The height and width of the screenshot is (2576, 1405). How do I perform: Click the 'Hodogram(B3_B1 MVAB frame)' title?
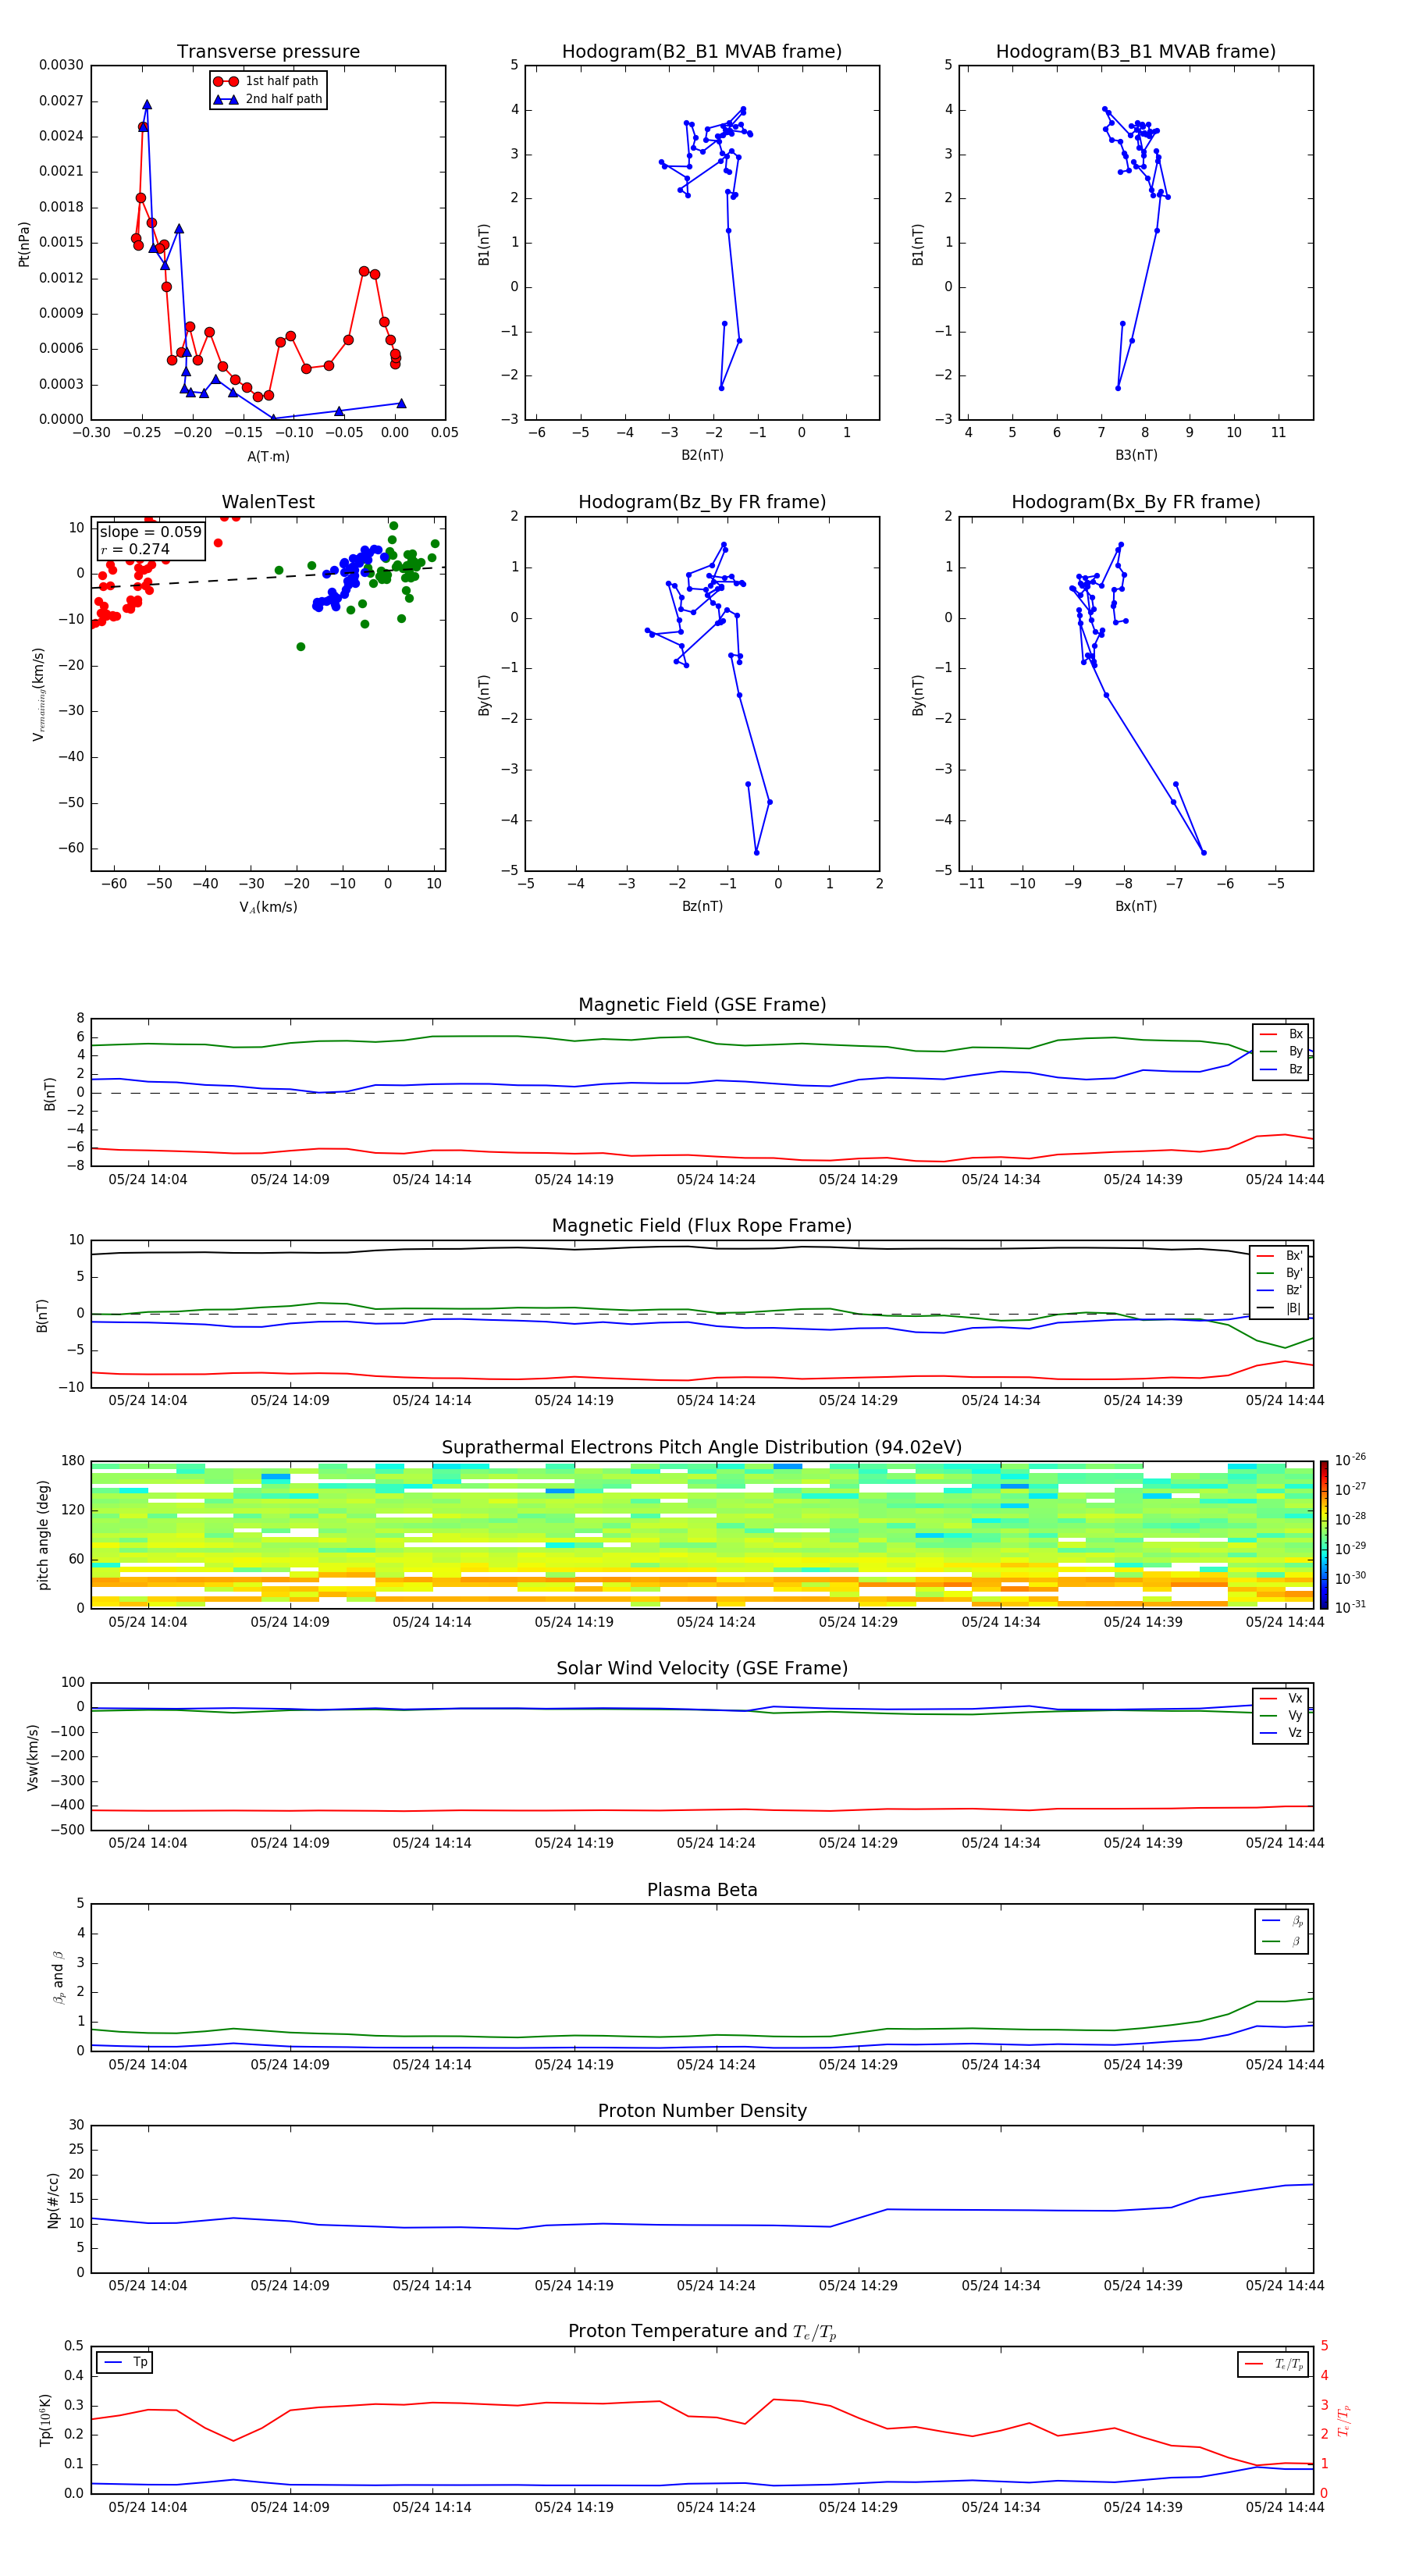[x=1136, y=52]
